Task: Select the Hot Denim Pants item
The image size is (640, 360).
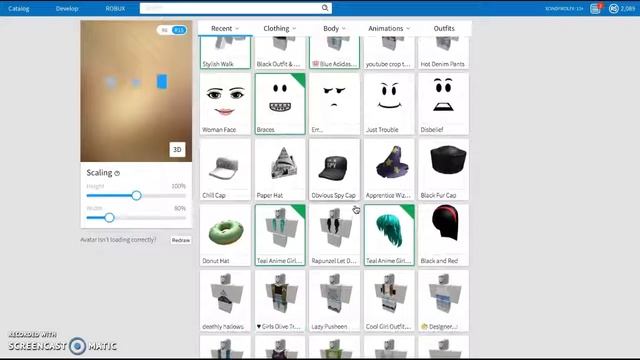Action: pos(444,53)
